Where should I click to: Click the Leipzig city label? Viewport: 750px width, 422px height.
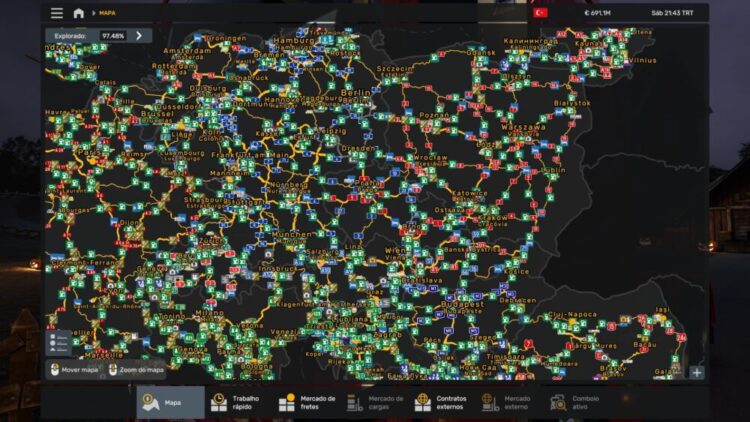(331, 131)
